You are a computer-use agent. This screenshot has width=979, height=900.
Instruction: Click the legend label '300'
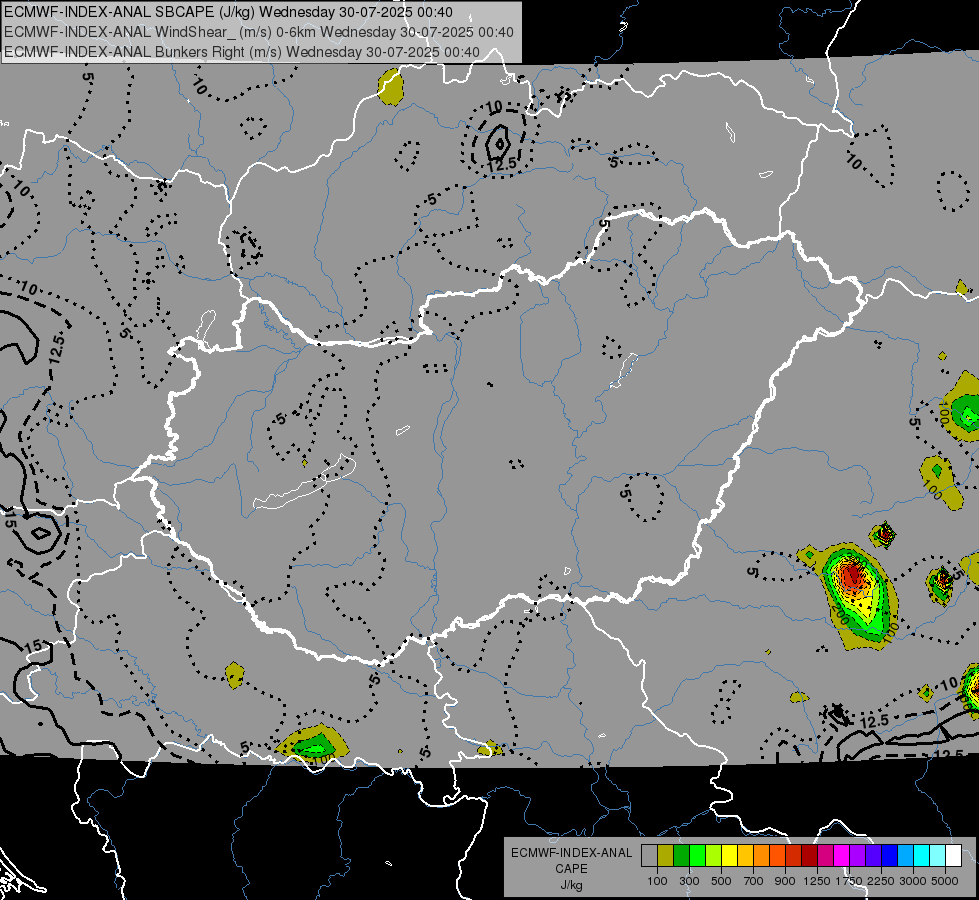pos(689,881)
